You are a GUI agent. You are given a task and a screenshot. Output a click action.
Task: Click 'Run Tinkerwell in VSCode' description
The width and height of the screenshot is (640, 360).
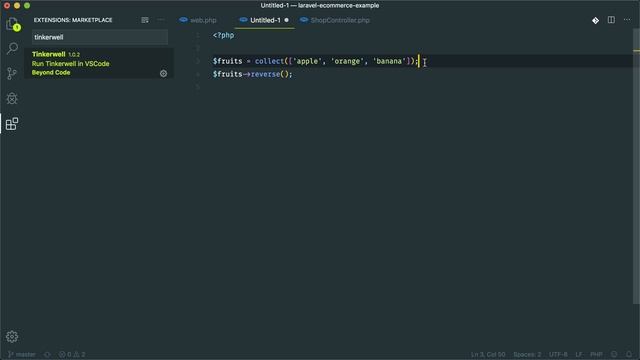(x=71, y=64)
